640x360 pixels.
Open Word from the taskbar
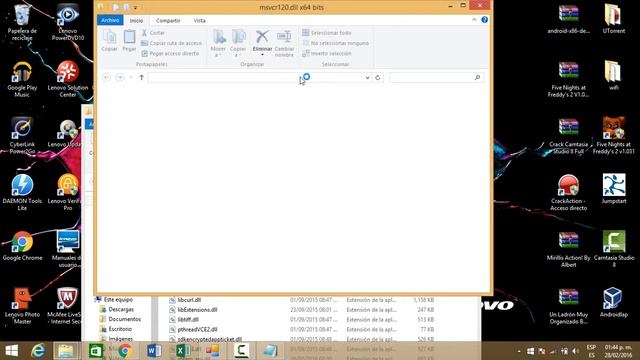154,351
